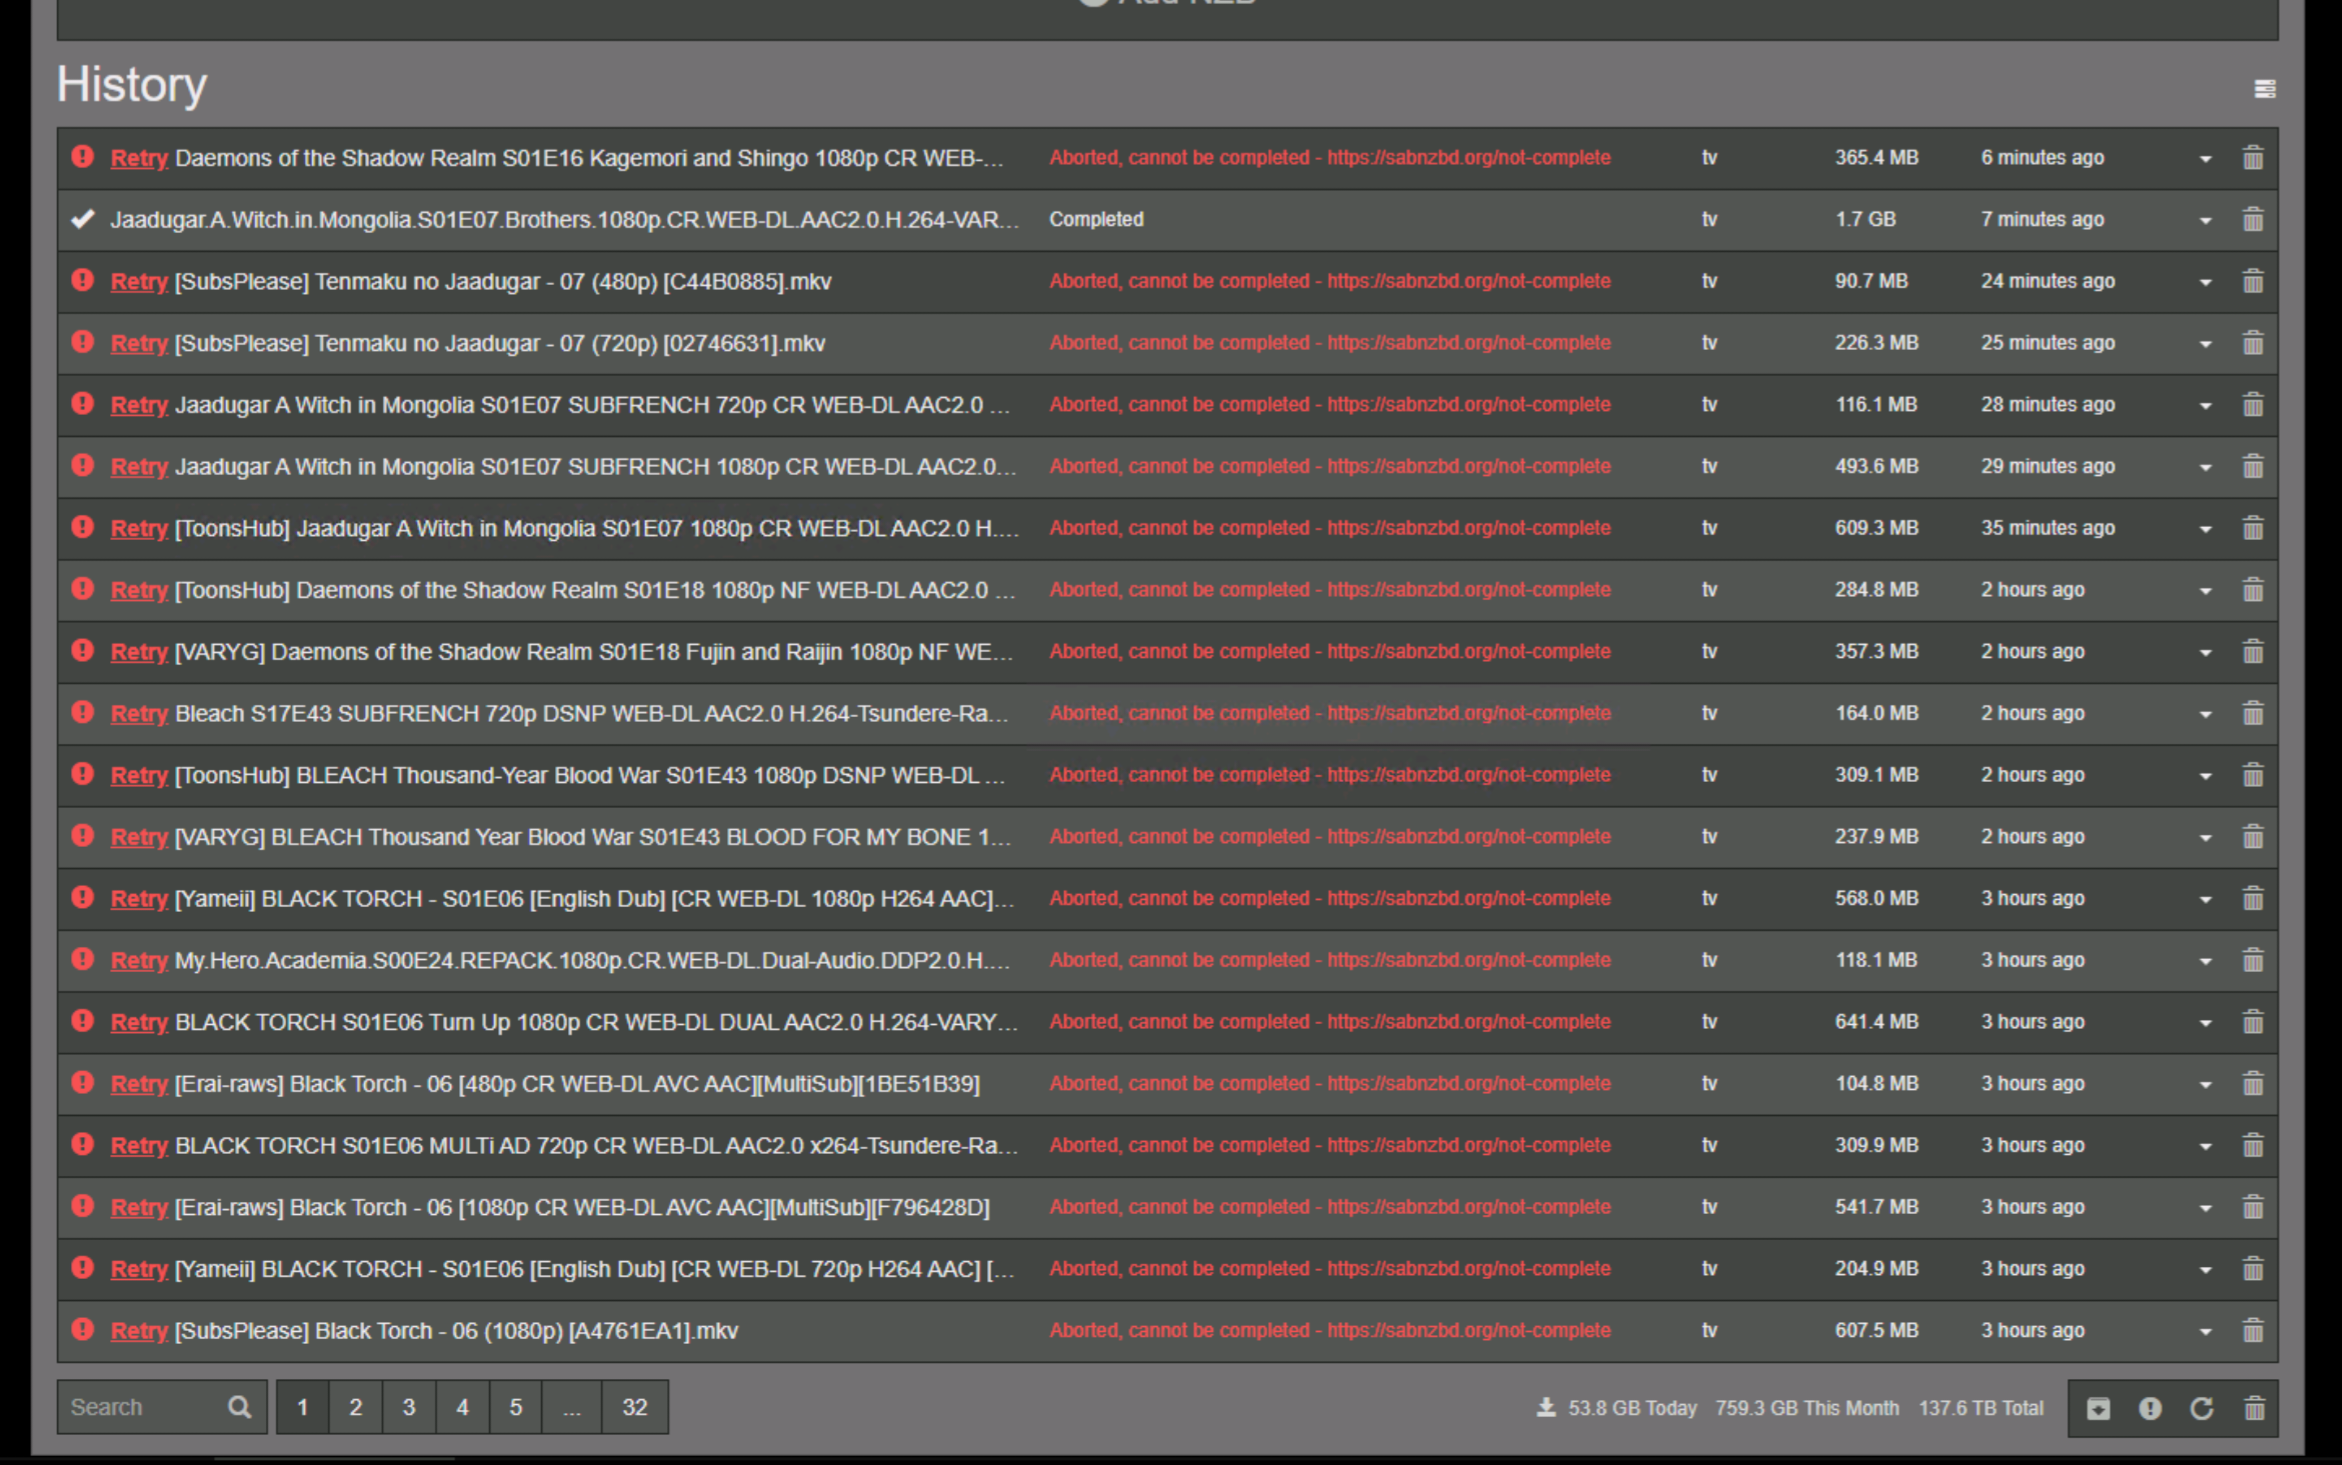Go to history page 1
The height and width of the screenshot is (1465, 2342).
click(x=303, y=1408)
